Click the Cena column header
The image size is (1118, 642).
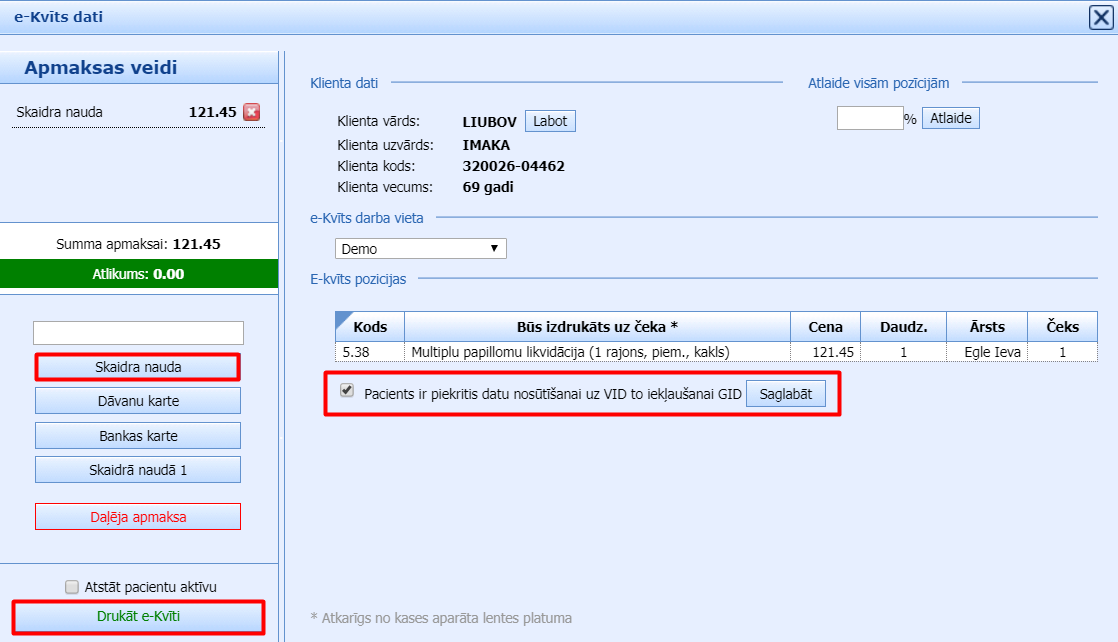coord(825,327)
